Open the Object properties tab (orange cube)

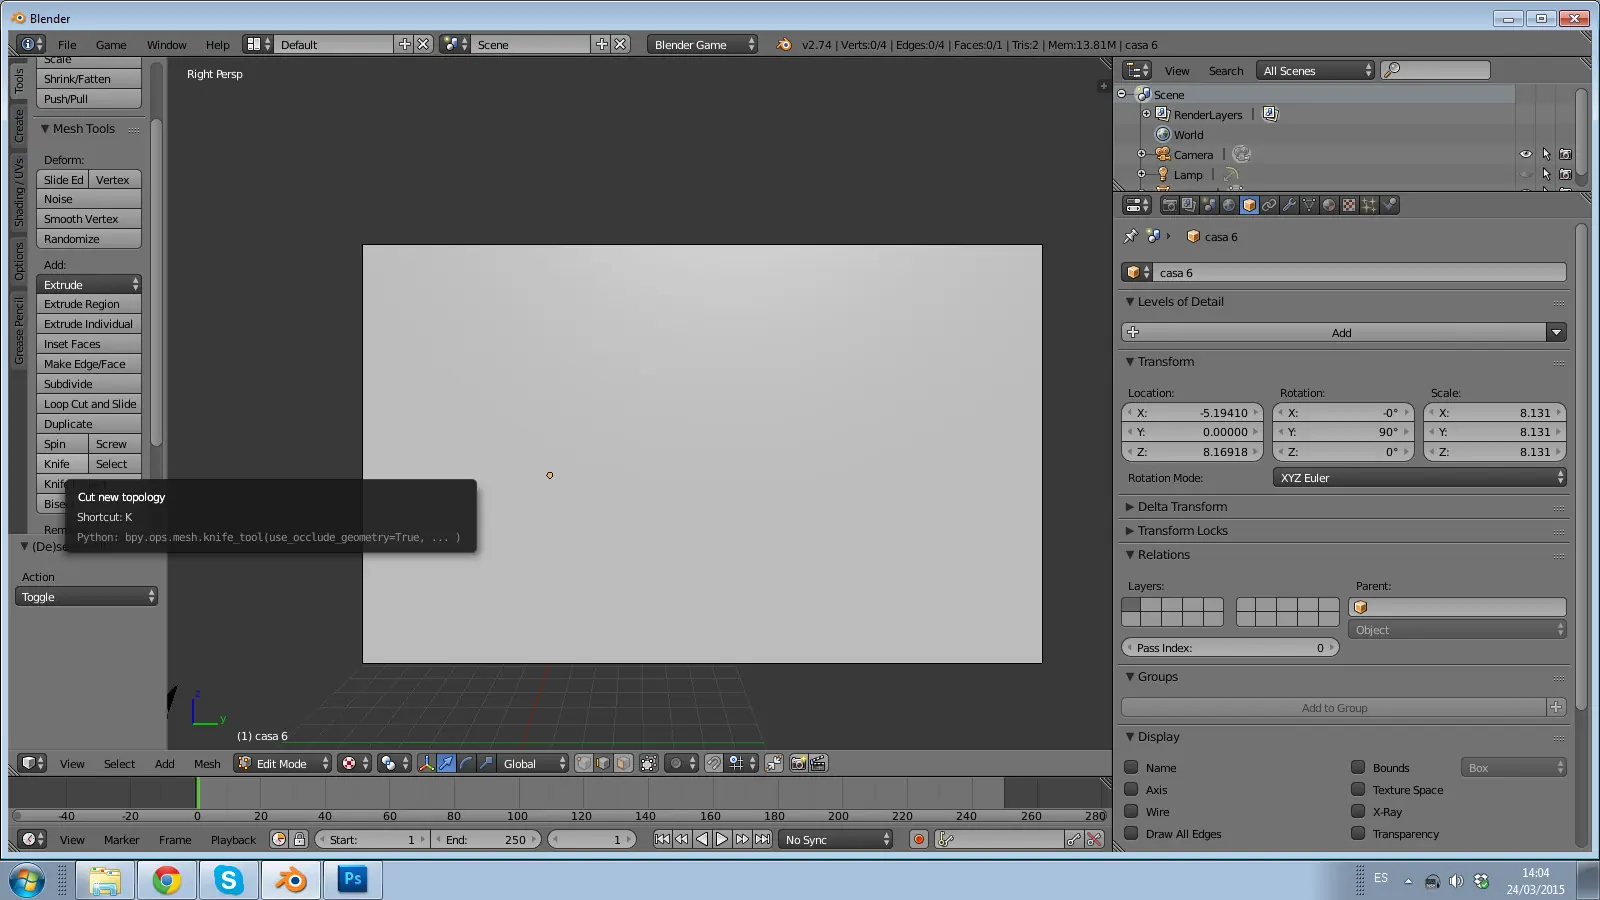point(1249,205)
